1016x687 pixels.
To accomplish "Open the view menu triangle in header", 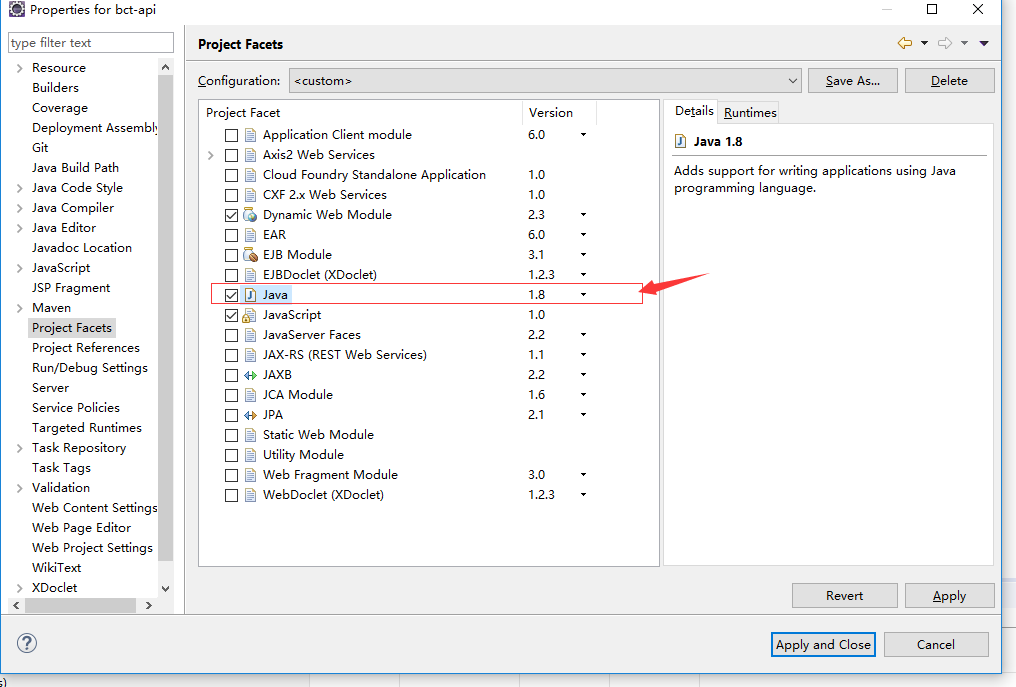I will coord(984,43).
